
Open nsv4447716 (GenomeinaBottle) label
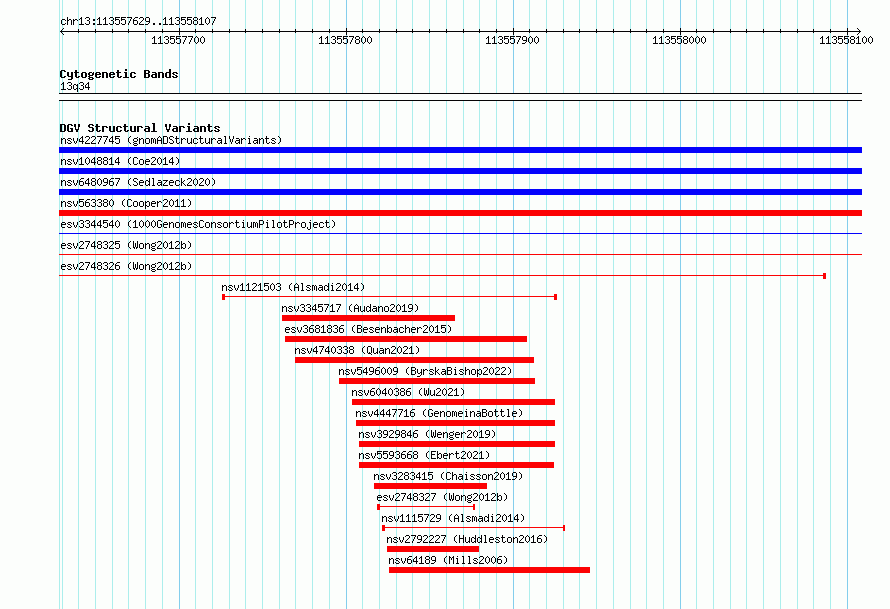coord(439,413)
